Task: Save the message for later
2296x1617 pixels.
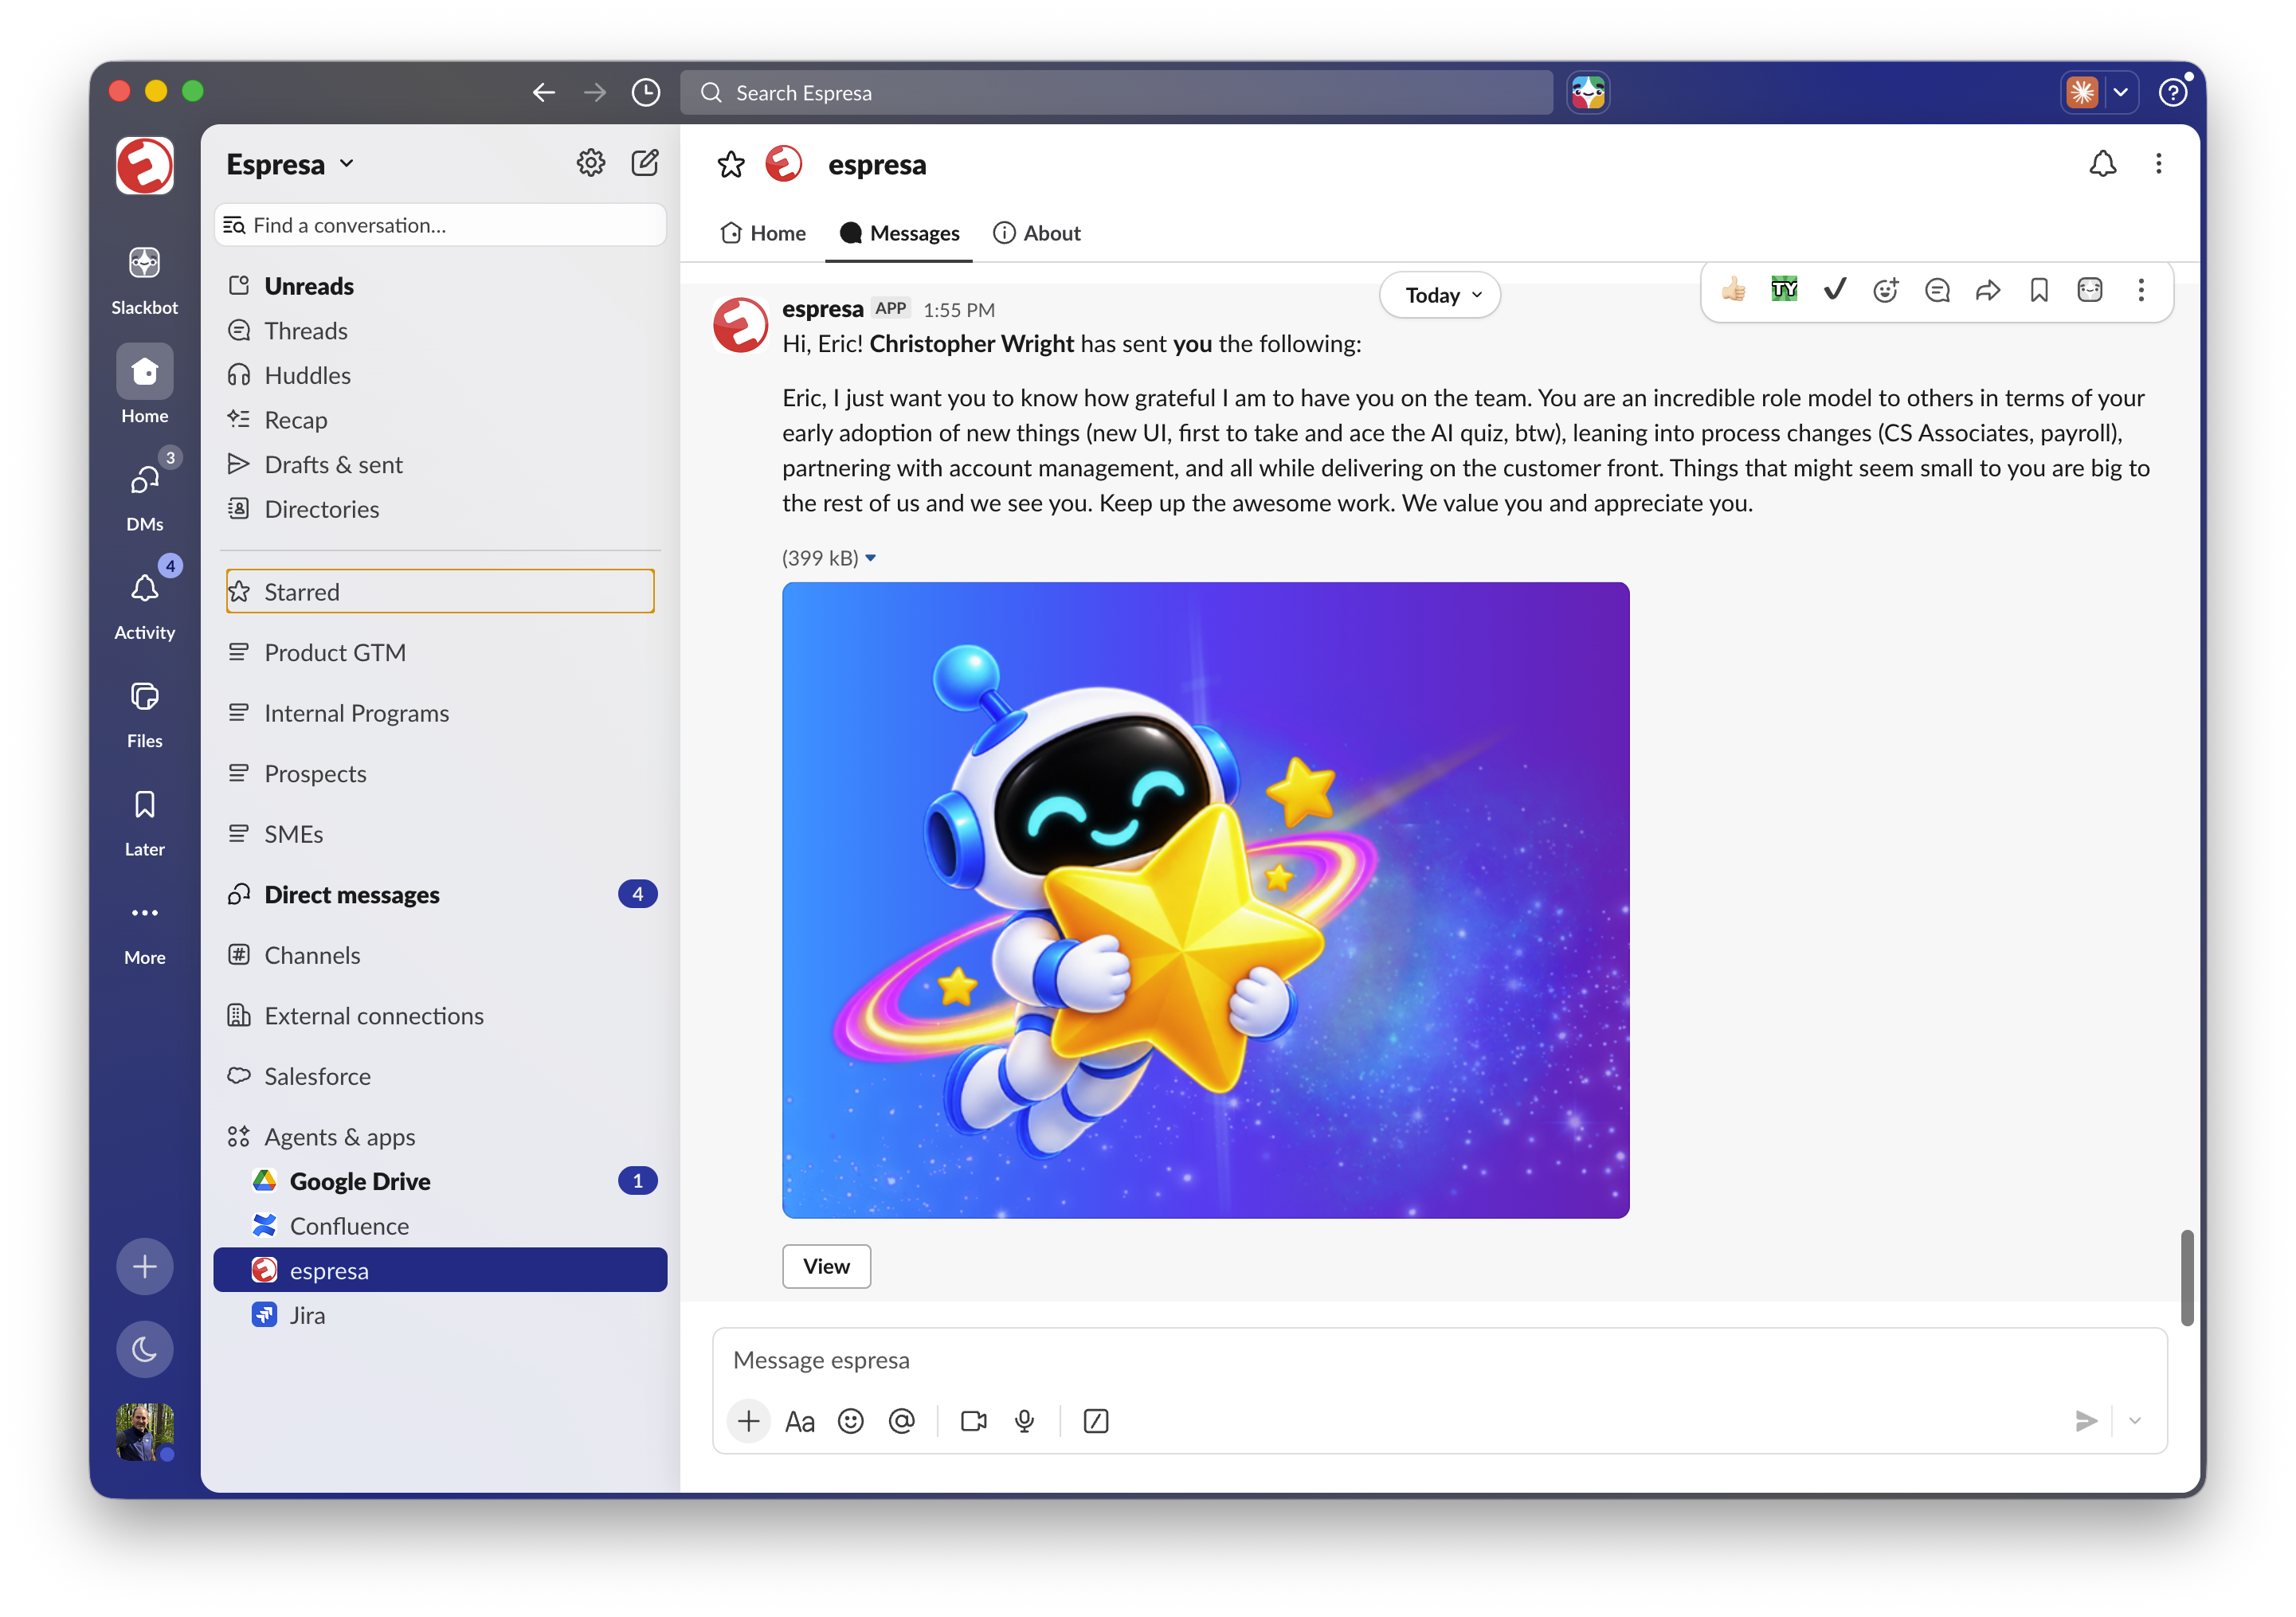Action: (2039, 290)
